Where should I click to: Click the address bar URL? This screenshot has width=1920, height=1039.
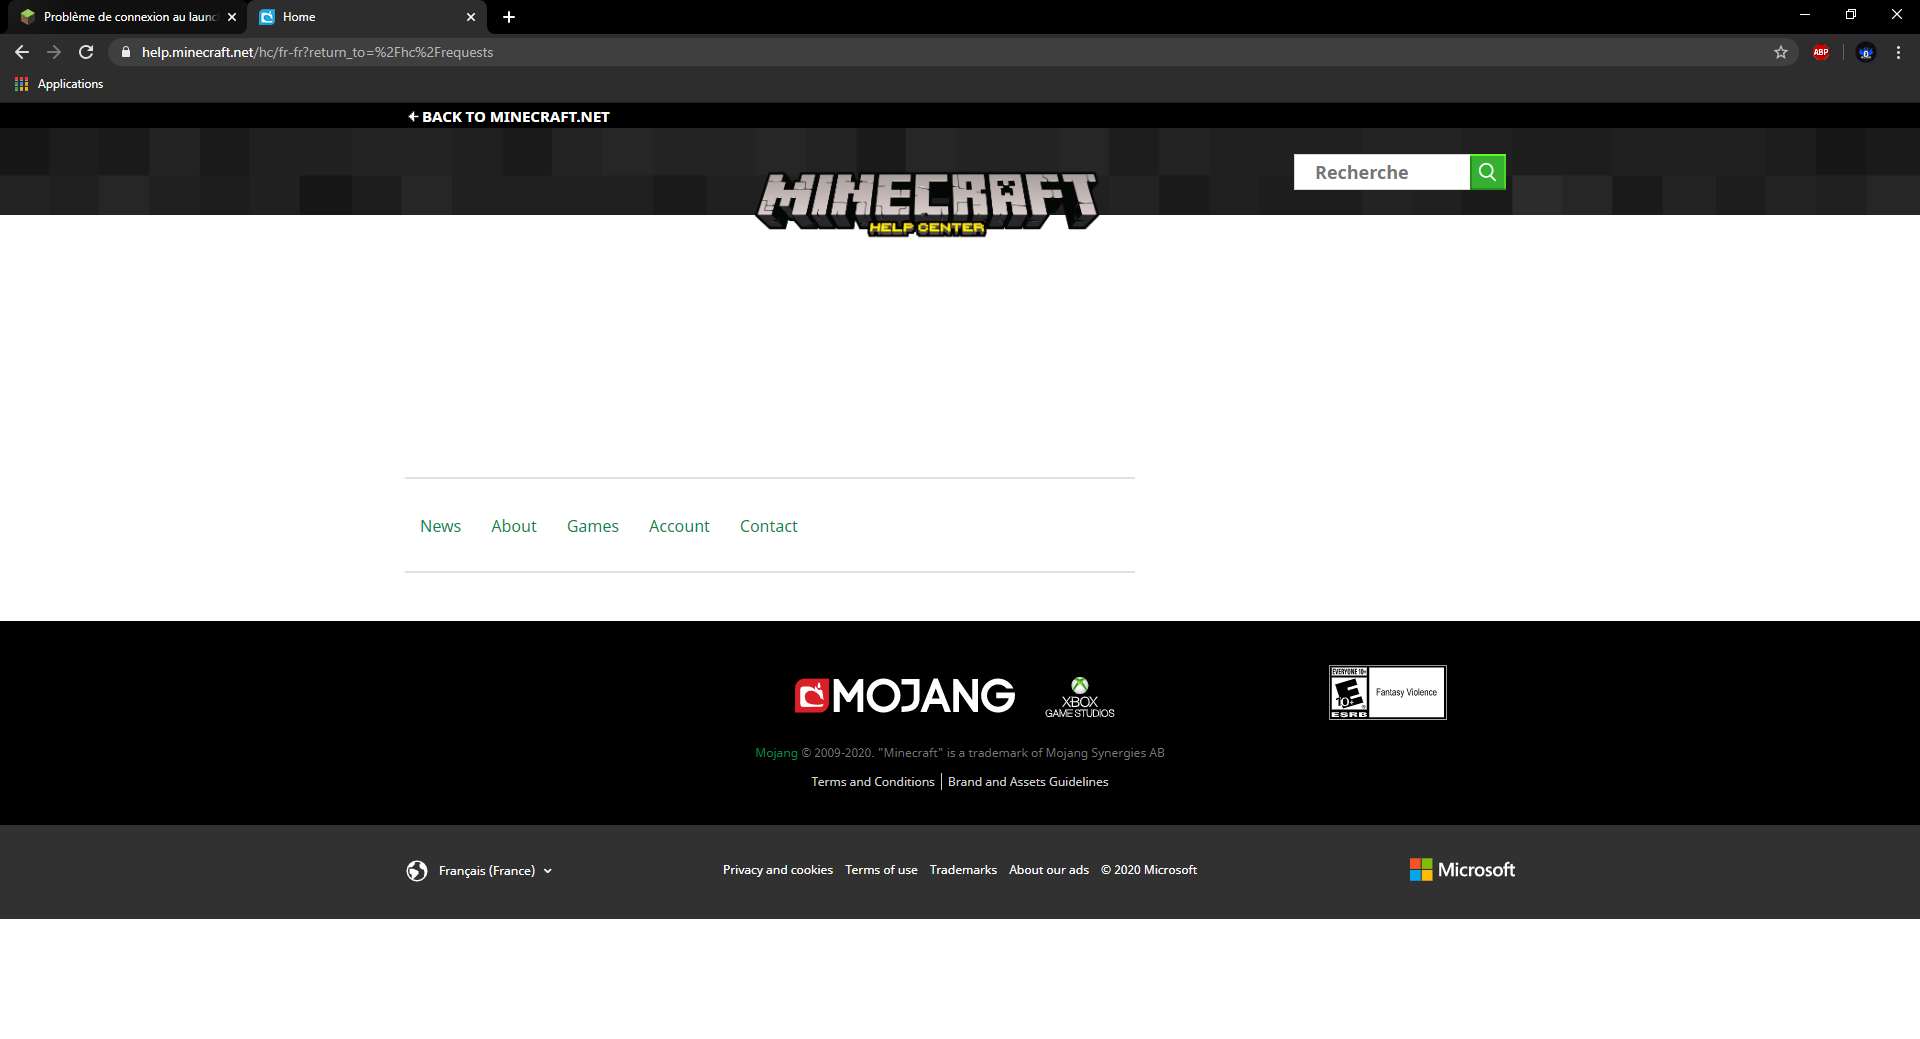[317, 52]
